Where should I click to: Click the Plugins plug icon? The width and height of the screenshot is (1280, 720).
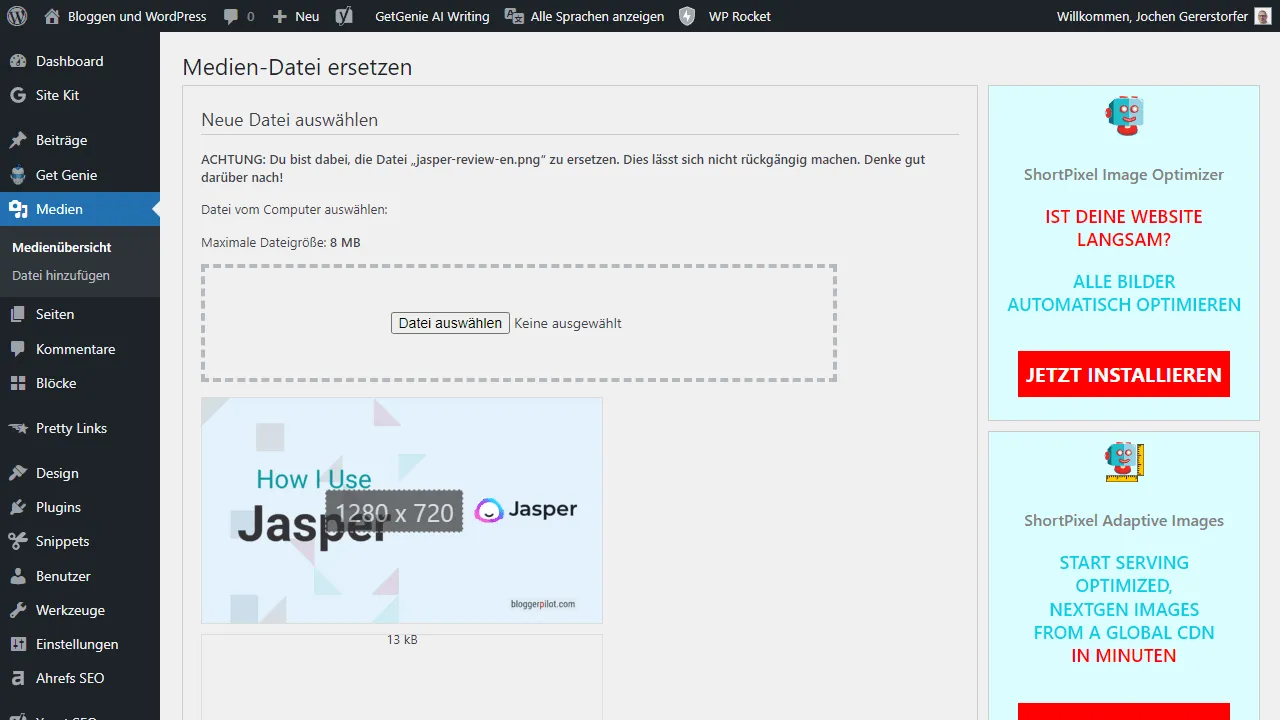(18, 507)
